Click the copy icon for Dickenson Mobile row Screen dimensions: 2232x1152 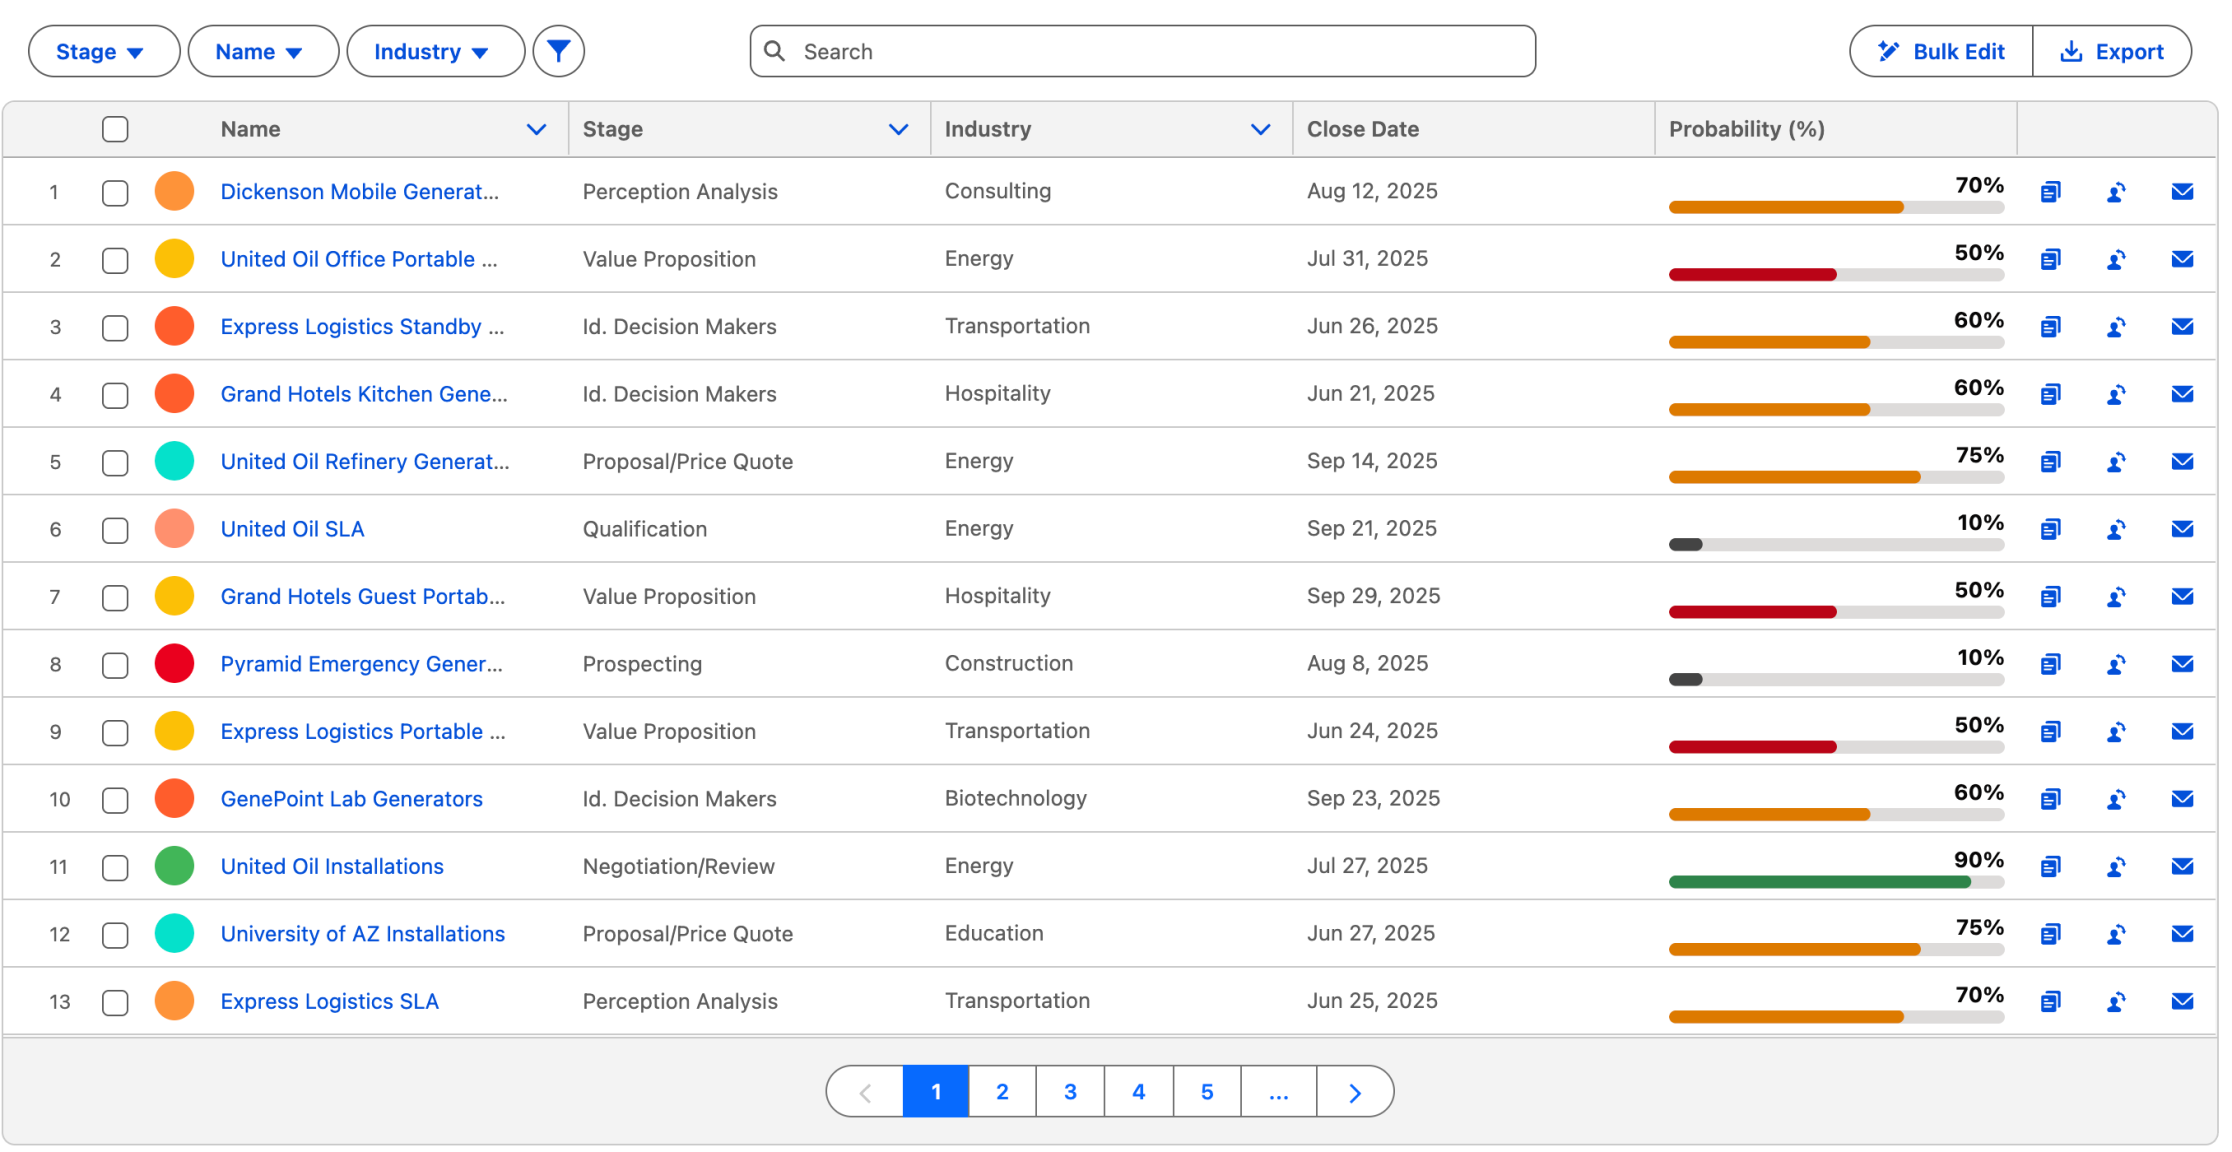2050,191
